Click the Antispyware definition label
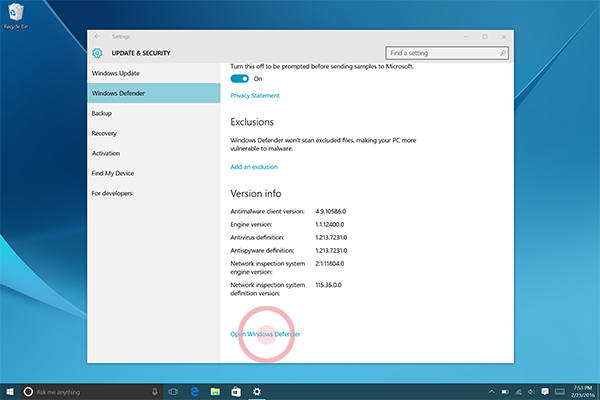The width and height of the screenshot is (600, 400). pos(262,250)
